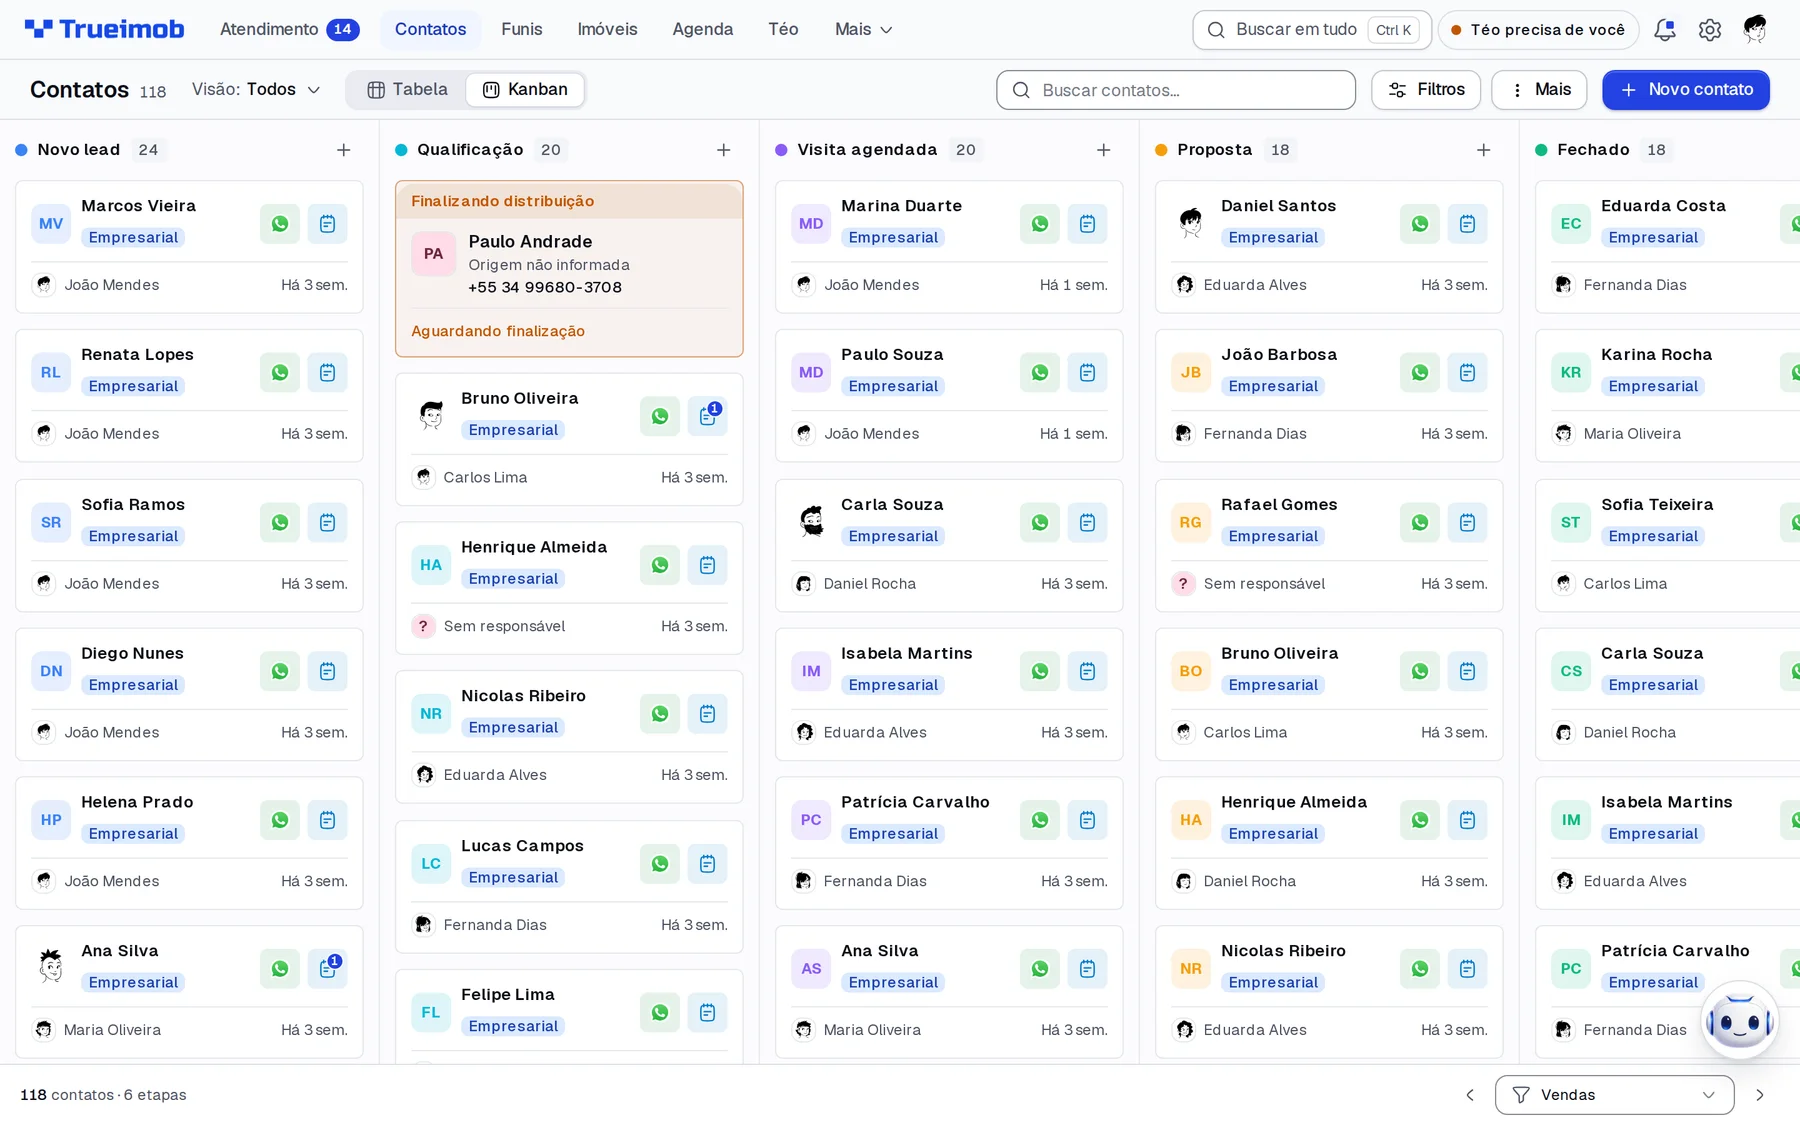Open the Imóveis tab
The width and height of the screenshot is (1800, 1125).
608,30
